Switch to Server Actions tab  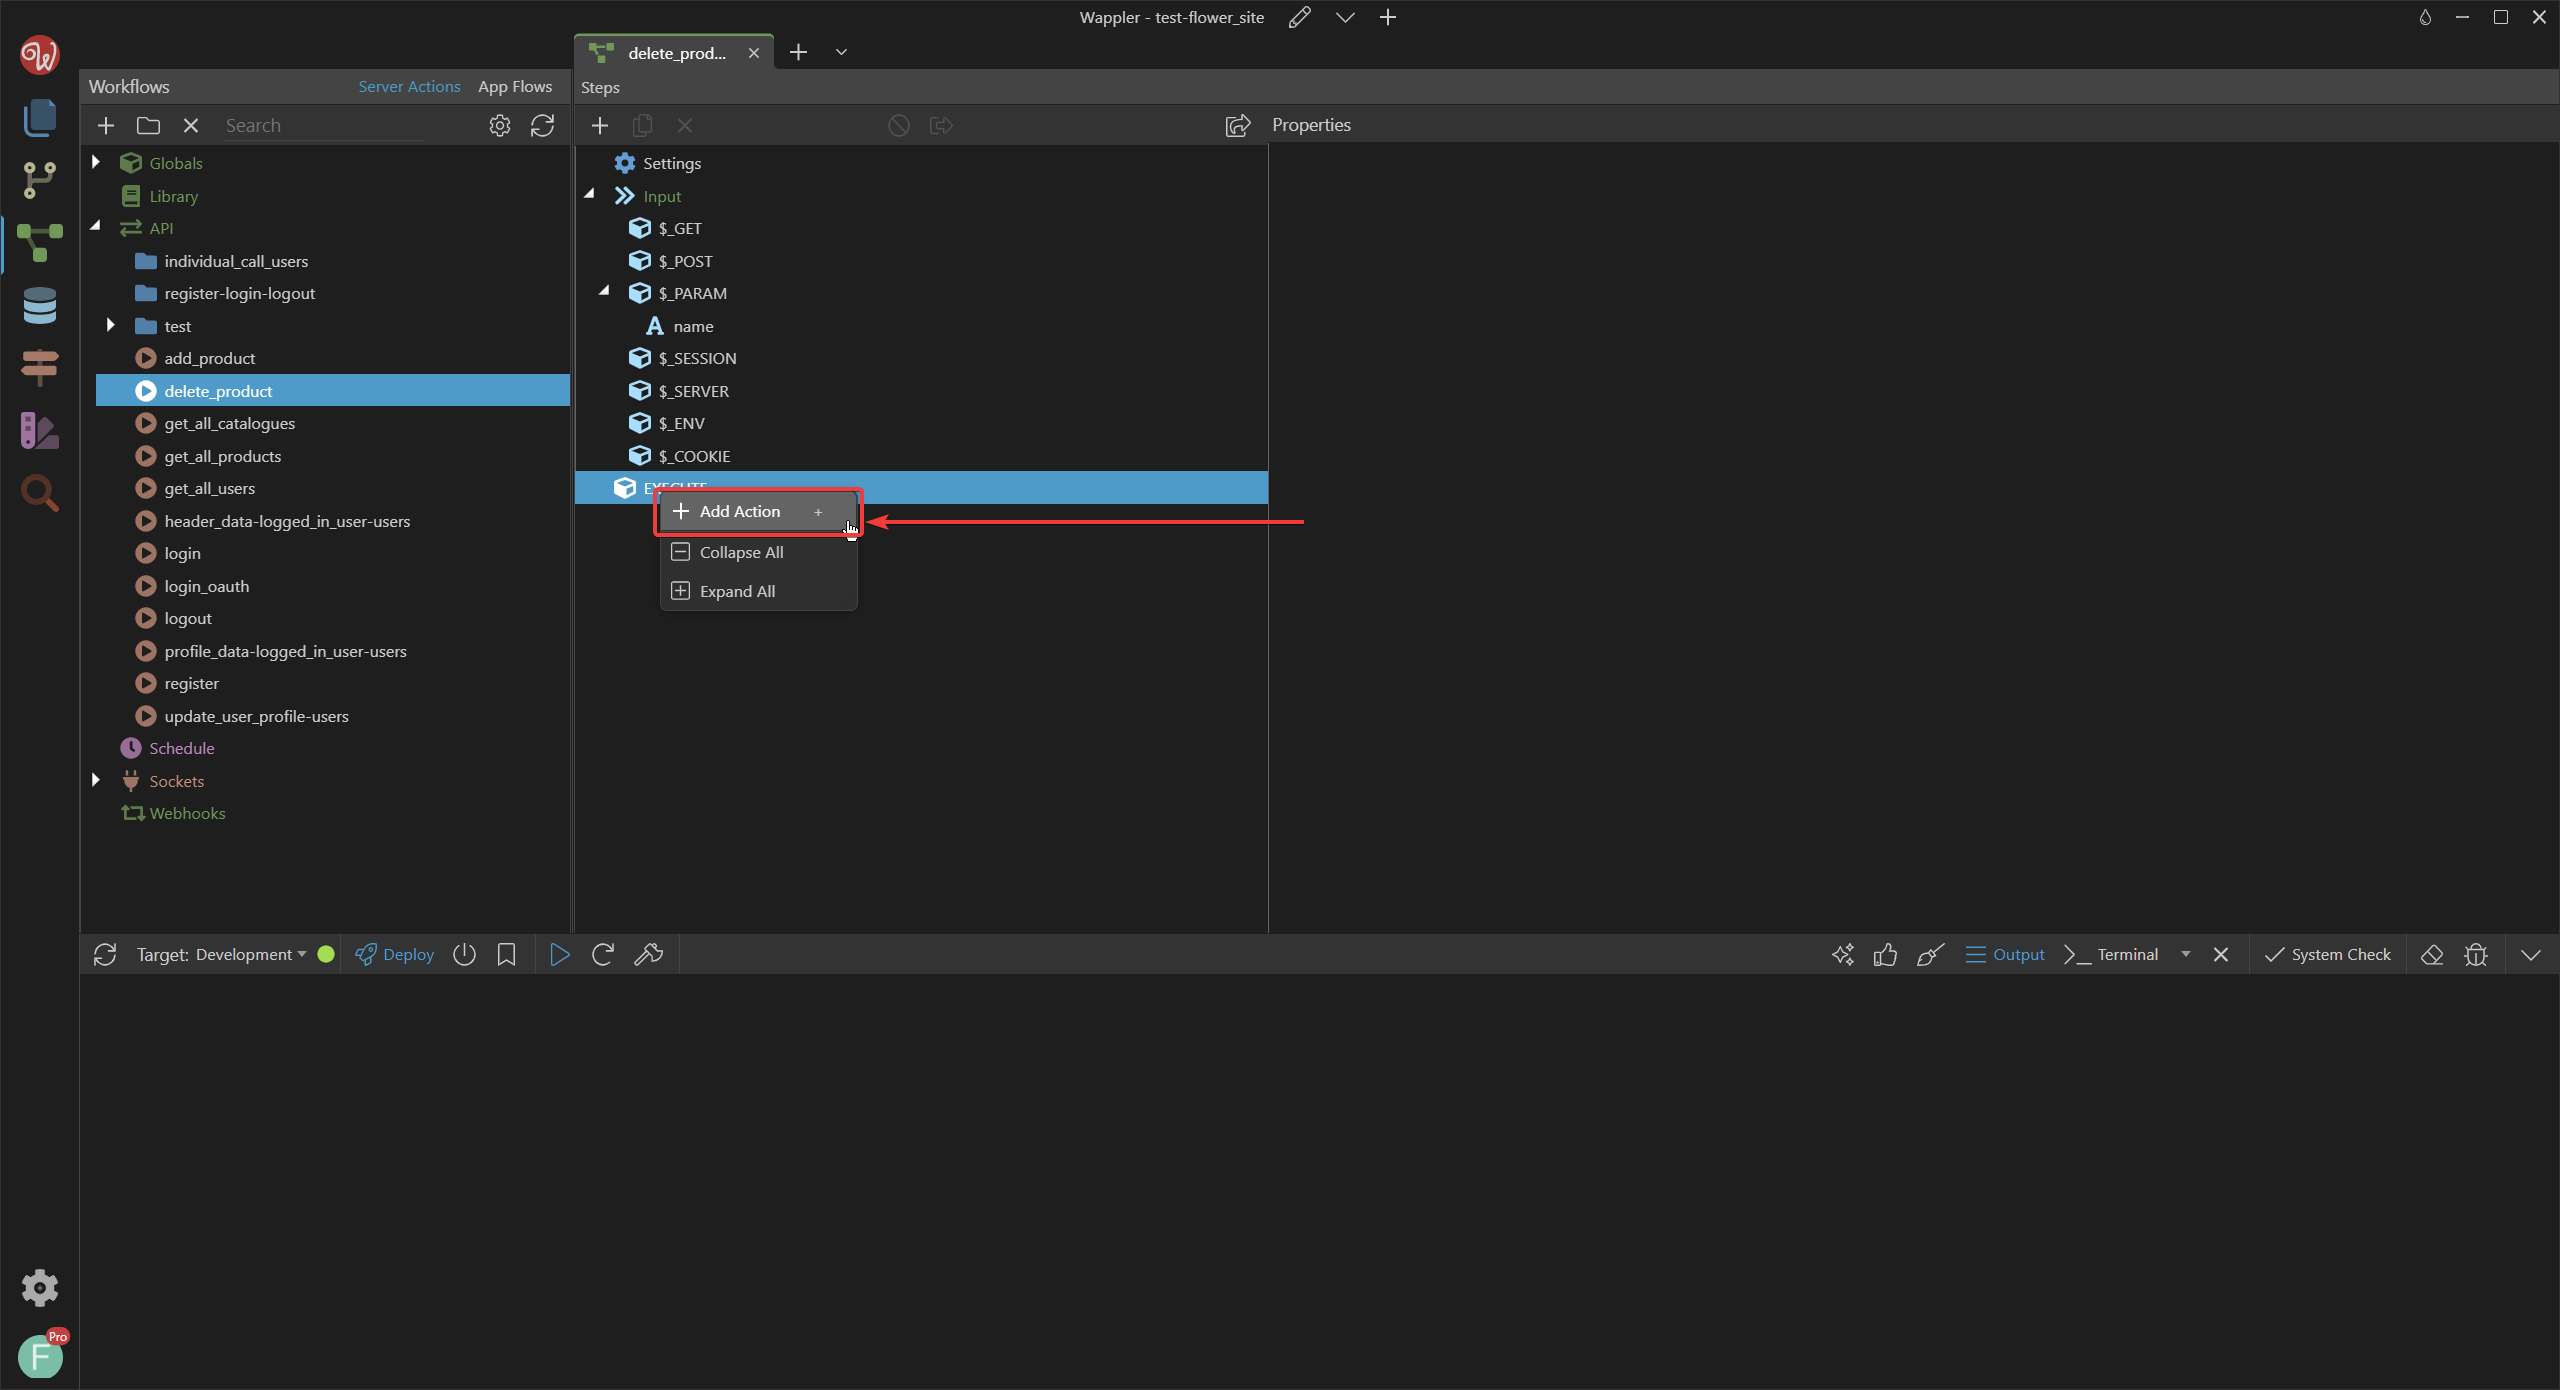click(409, 87)
